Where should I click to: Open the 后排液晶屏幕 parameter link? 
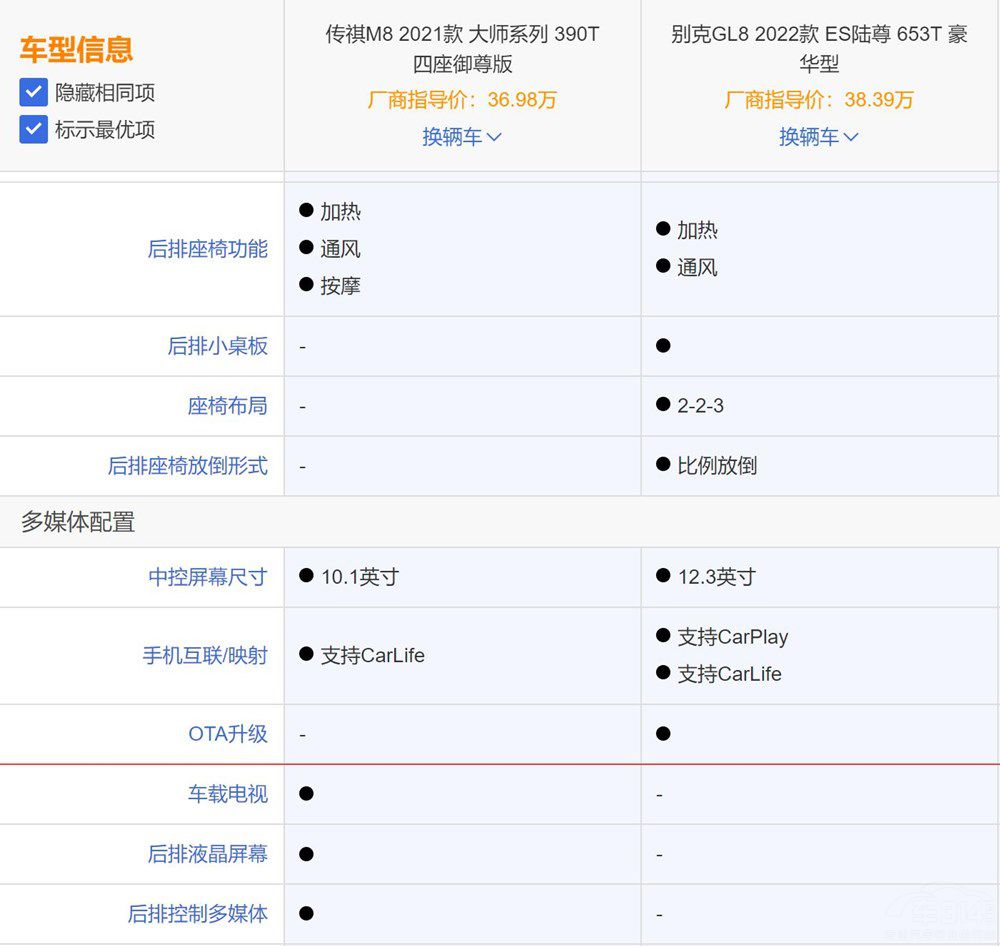[207, 854]
